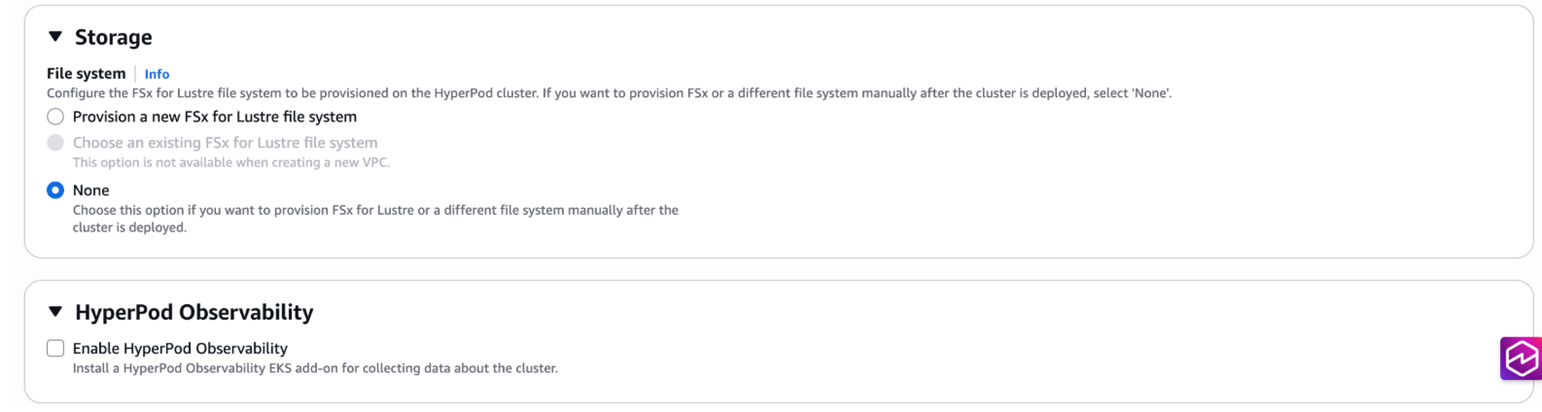This screenshot has height=412, width=1542.
Task: Click the 'None' option label text
Action: tap(91, 190)
